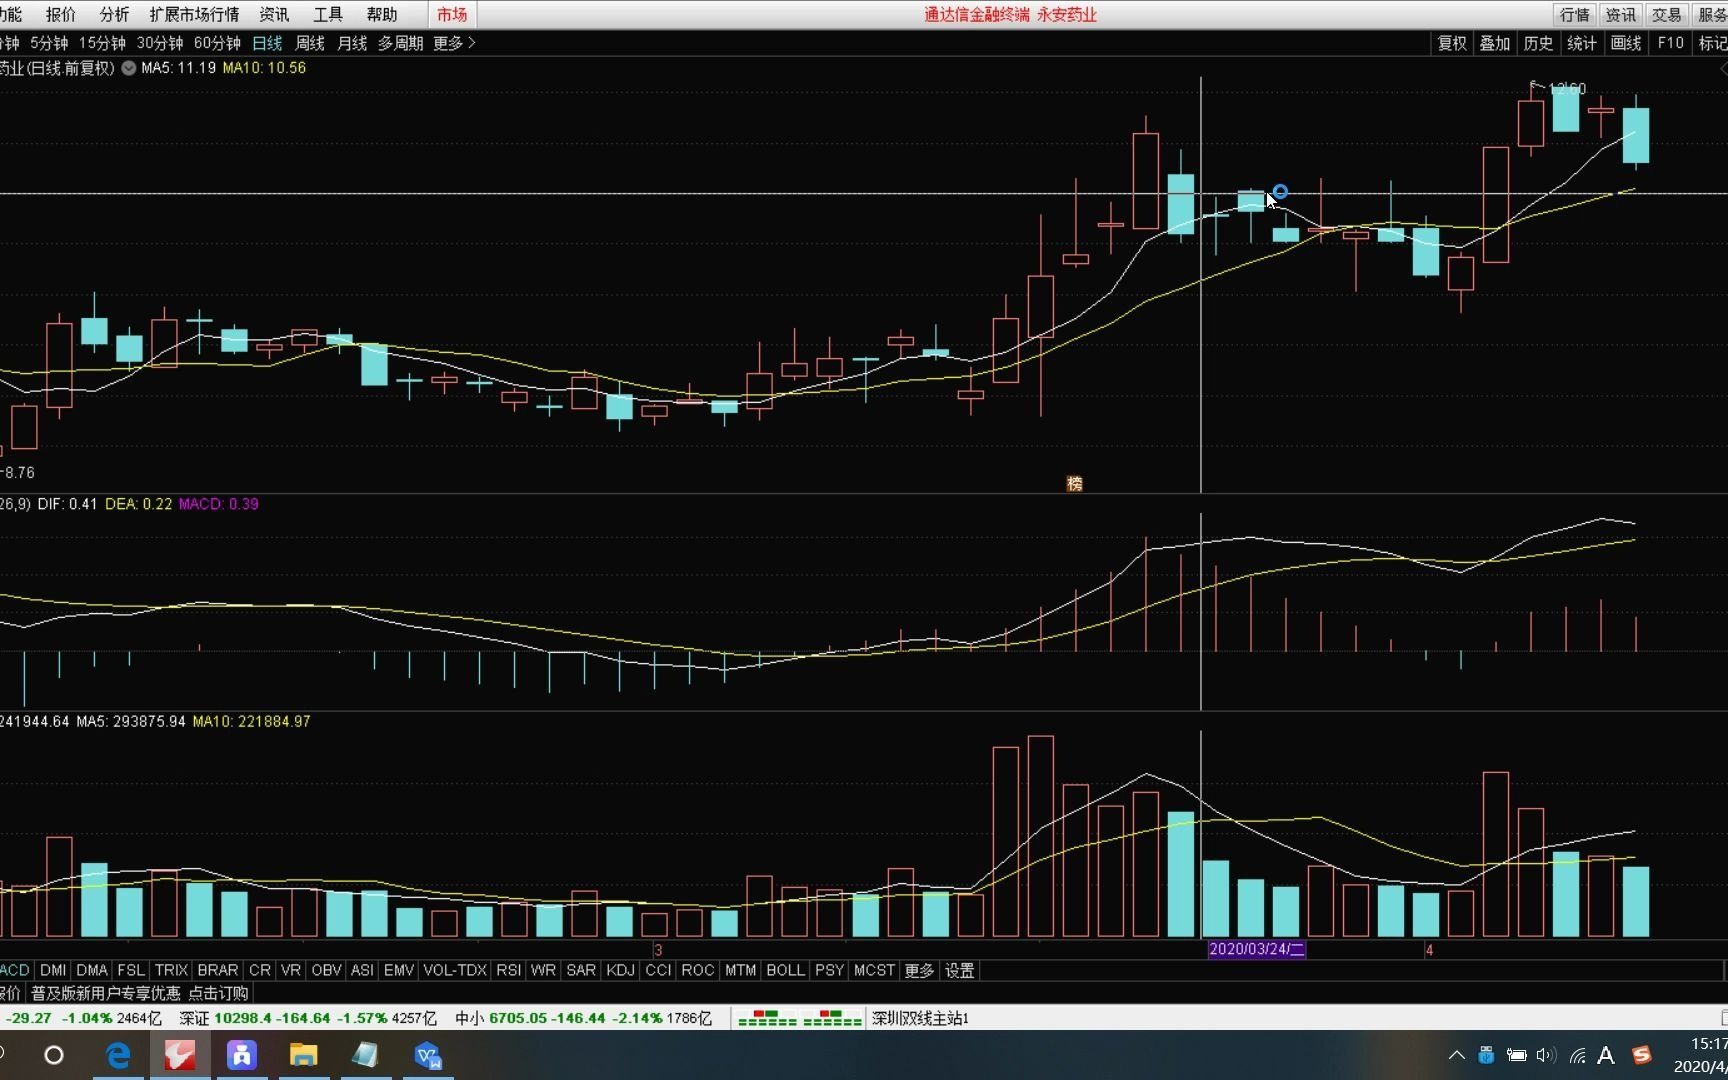Select the 周线 weekly period

310,43
